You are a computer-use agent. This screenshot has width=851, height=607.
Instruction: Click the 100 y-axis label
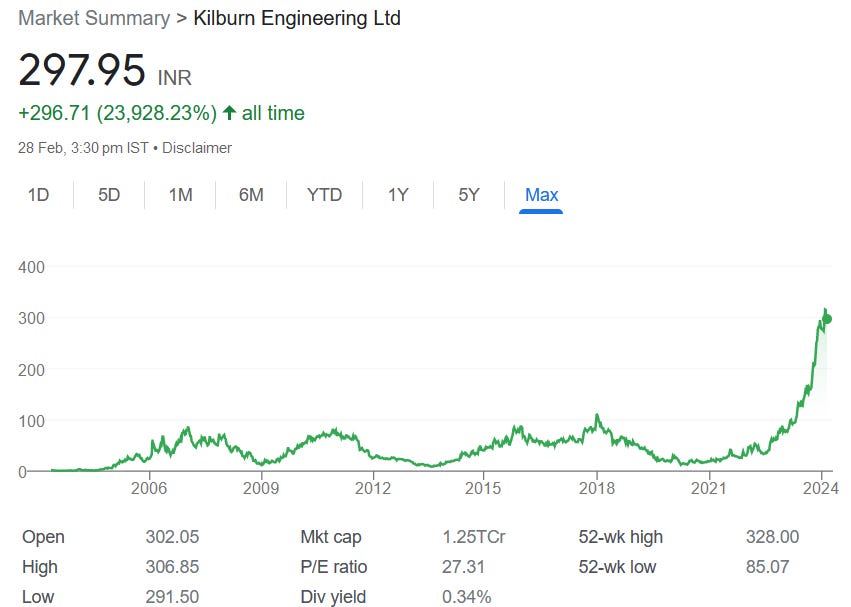coord(31,421)
